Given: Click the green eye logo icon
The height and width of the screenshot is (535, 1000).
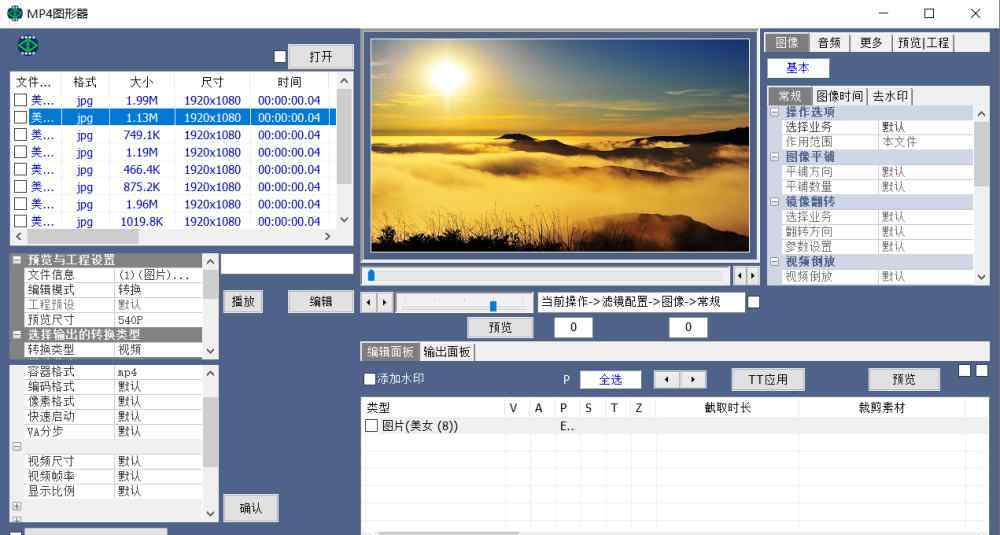Looking at the screenshot, I should coord(28,45).
